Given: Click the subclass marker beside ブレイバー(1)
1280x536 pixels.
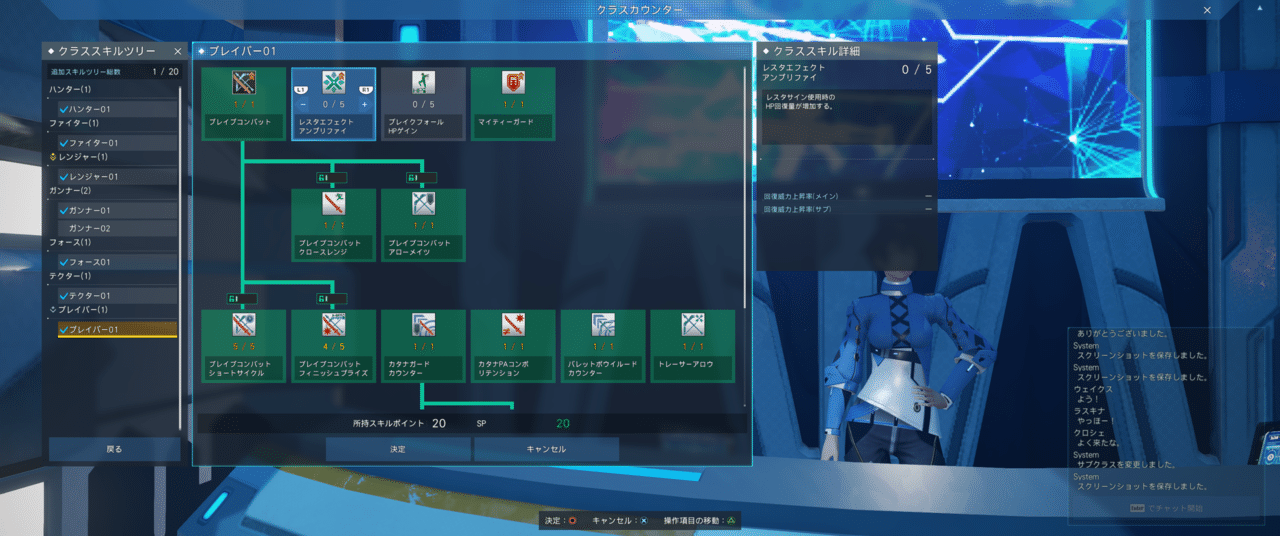Looking at the screenshot, I should (x=53, y=309).
